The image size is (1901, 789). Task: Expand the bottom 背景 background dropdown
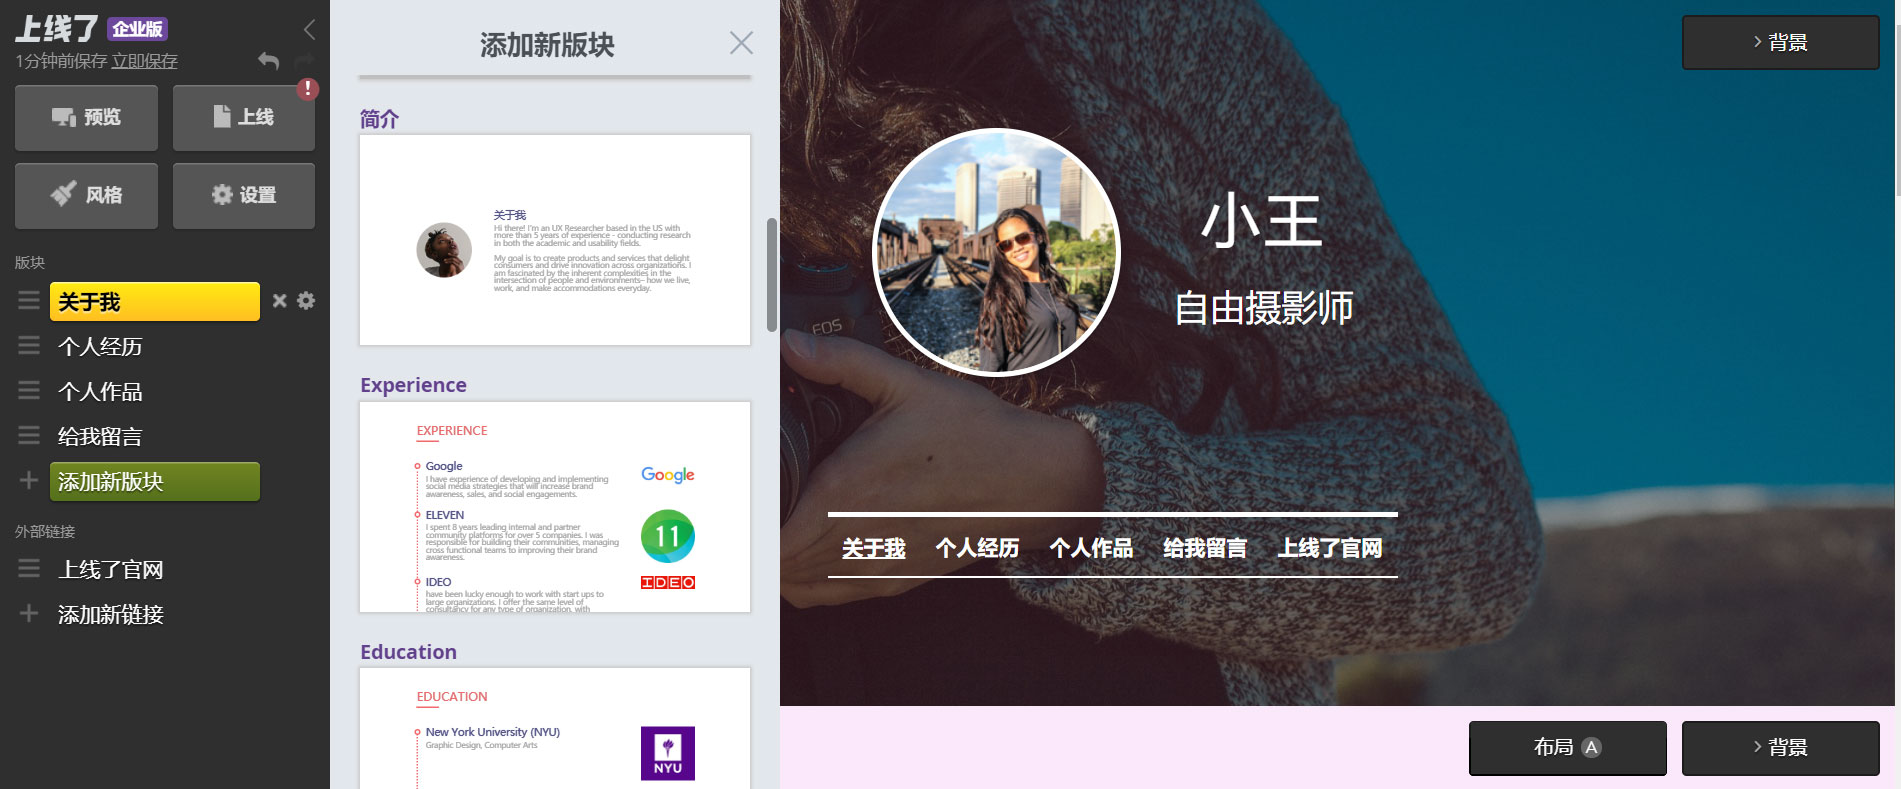(x=1780, y=748)
